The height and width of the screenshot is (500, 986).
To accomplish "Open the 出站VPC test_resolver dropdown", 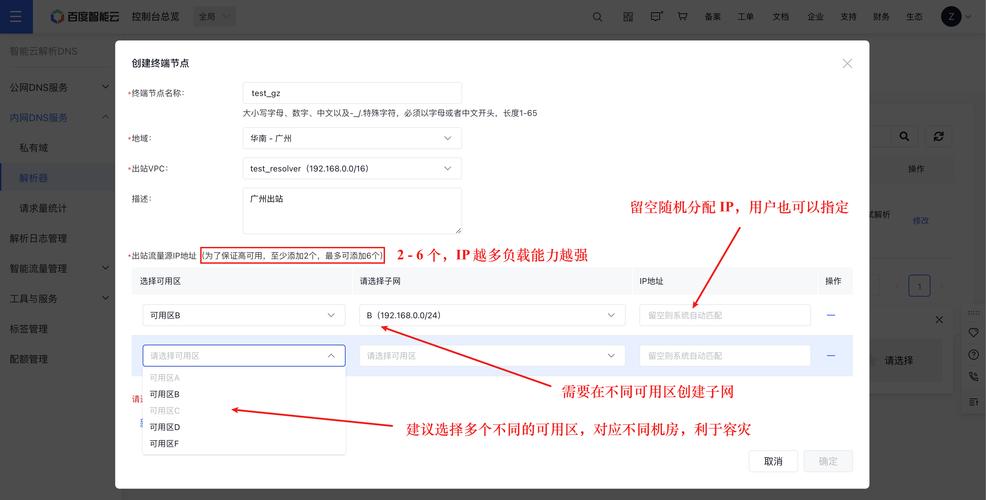I will (x=352, y=169).
